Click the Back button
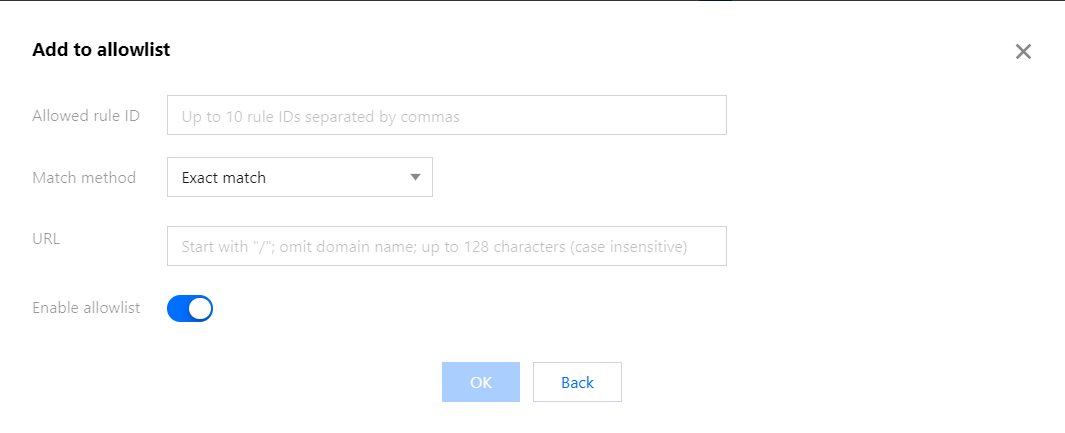The width and height of the screenshot is (1065, 433). pyautogui.click(x=577, y=382)
